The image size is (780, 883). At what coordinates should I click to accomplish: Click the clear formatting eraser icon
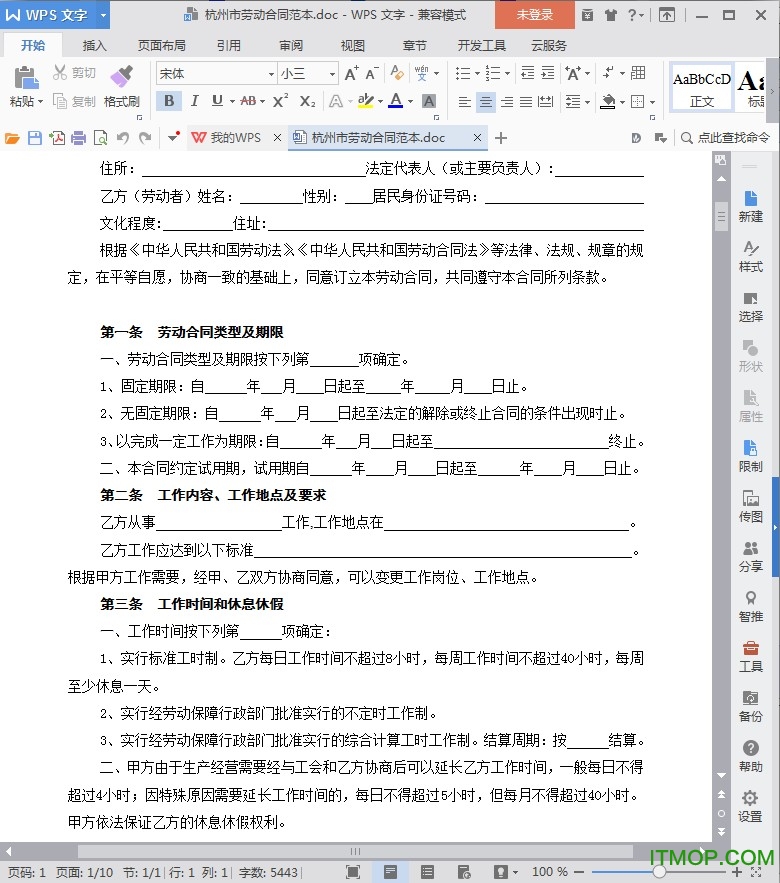click(x=397, y=73)
